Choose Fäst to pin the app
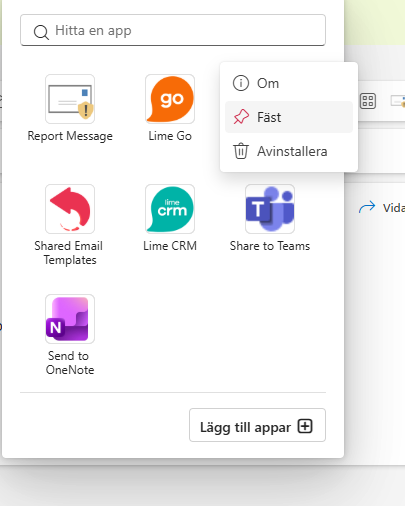This screenshot has width=405, height=506. pyautogui.click(x=289, y=117)
